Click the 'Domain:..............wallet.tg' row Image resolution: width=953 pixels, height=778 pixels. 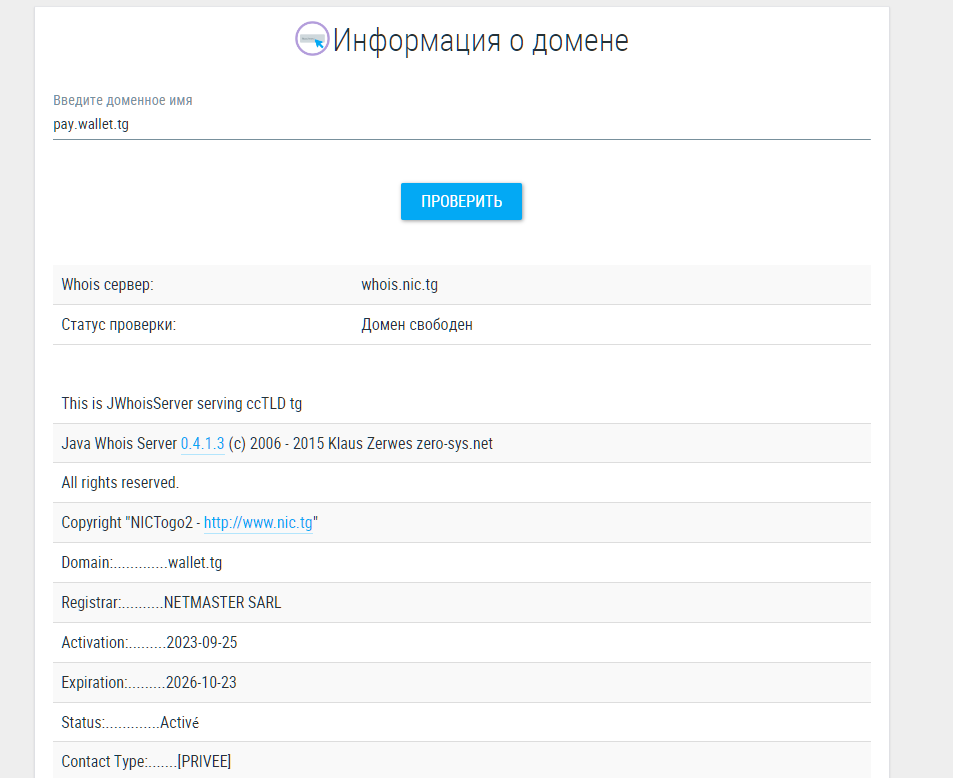(461, 563)
